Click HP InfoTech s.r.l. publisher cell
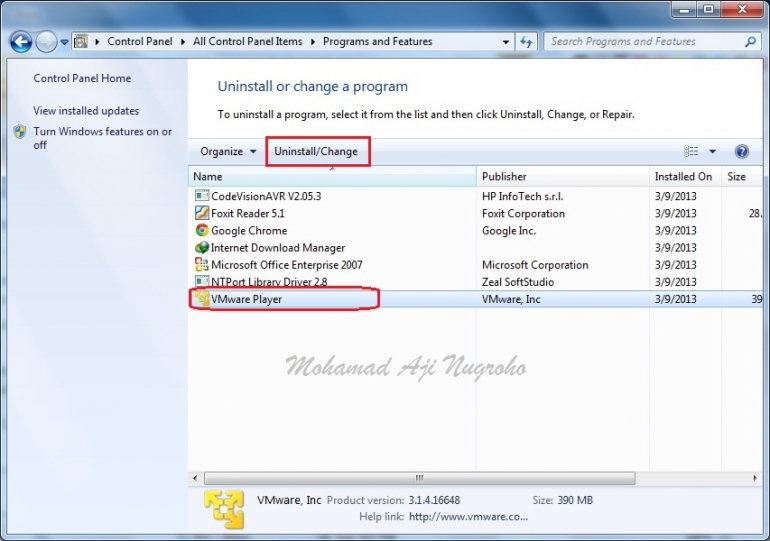The width and height of the screenshot is (770, 541). coord(522,196)
